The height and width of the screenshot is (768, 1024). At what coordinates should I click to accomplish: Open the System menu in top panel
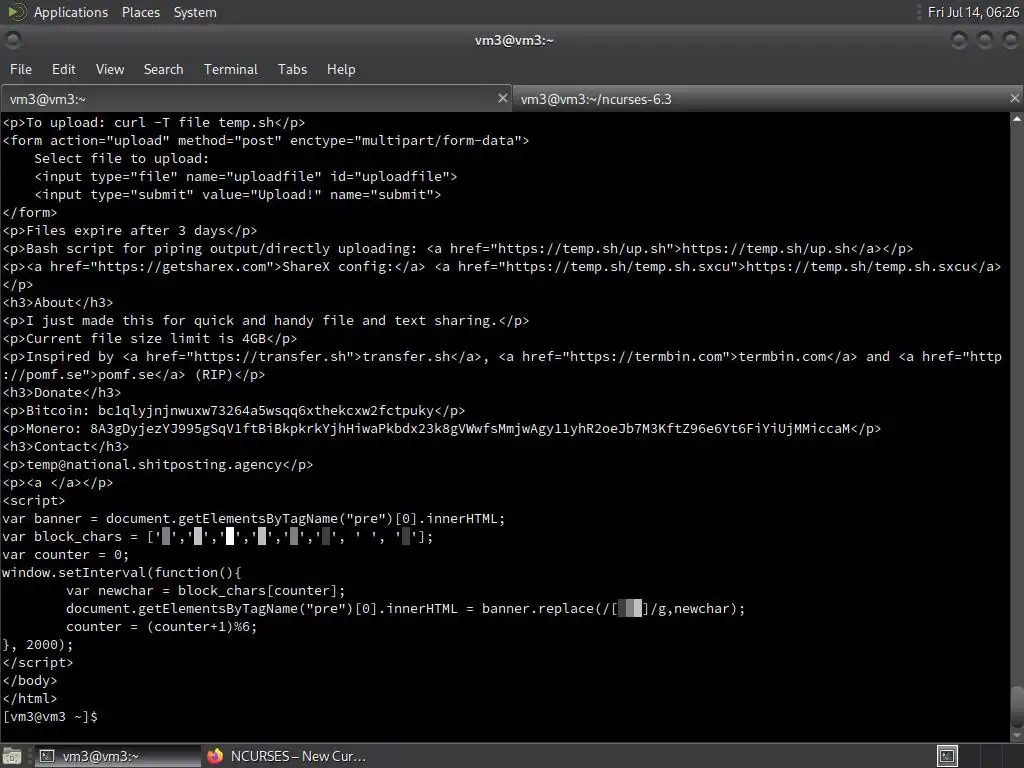pos(195,12)
